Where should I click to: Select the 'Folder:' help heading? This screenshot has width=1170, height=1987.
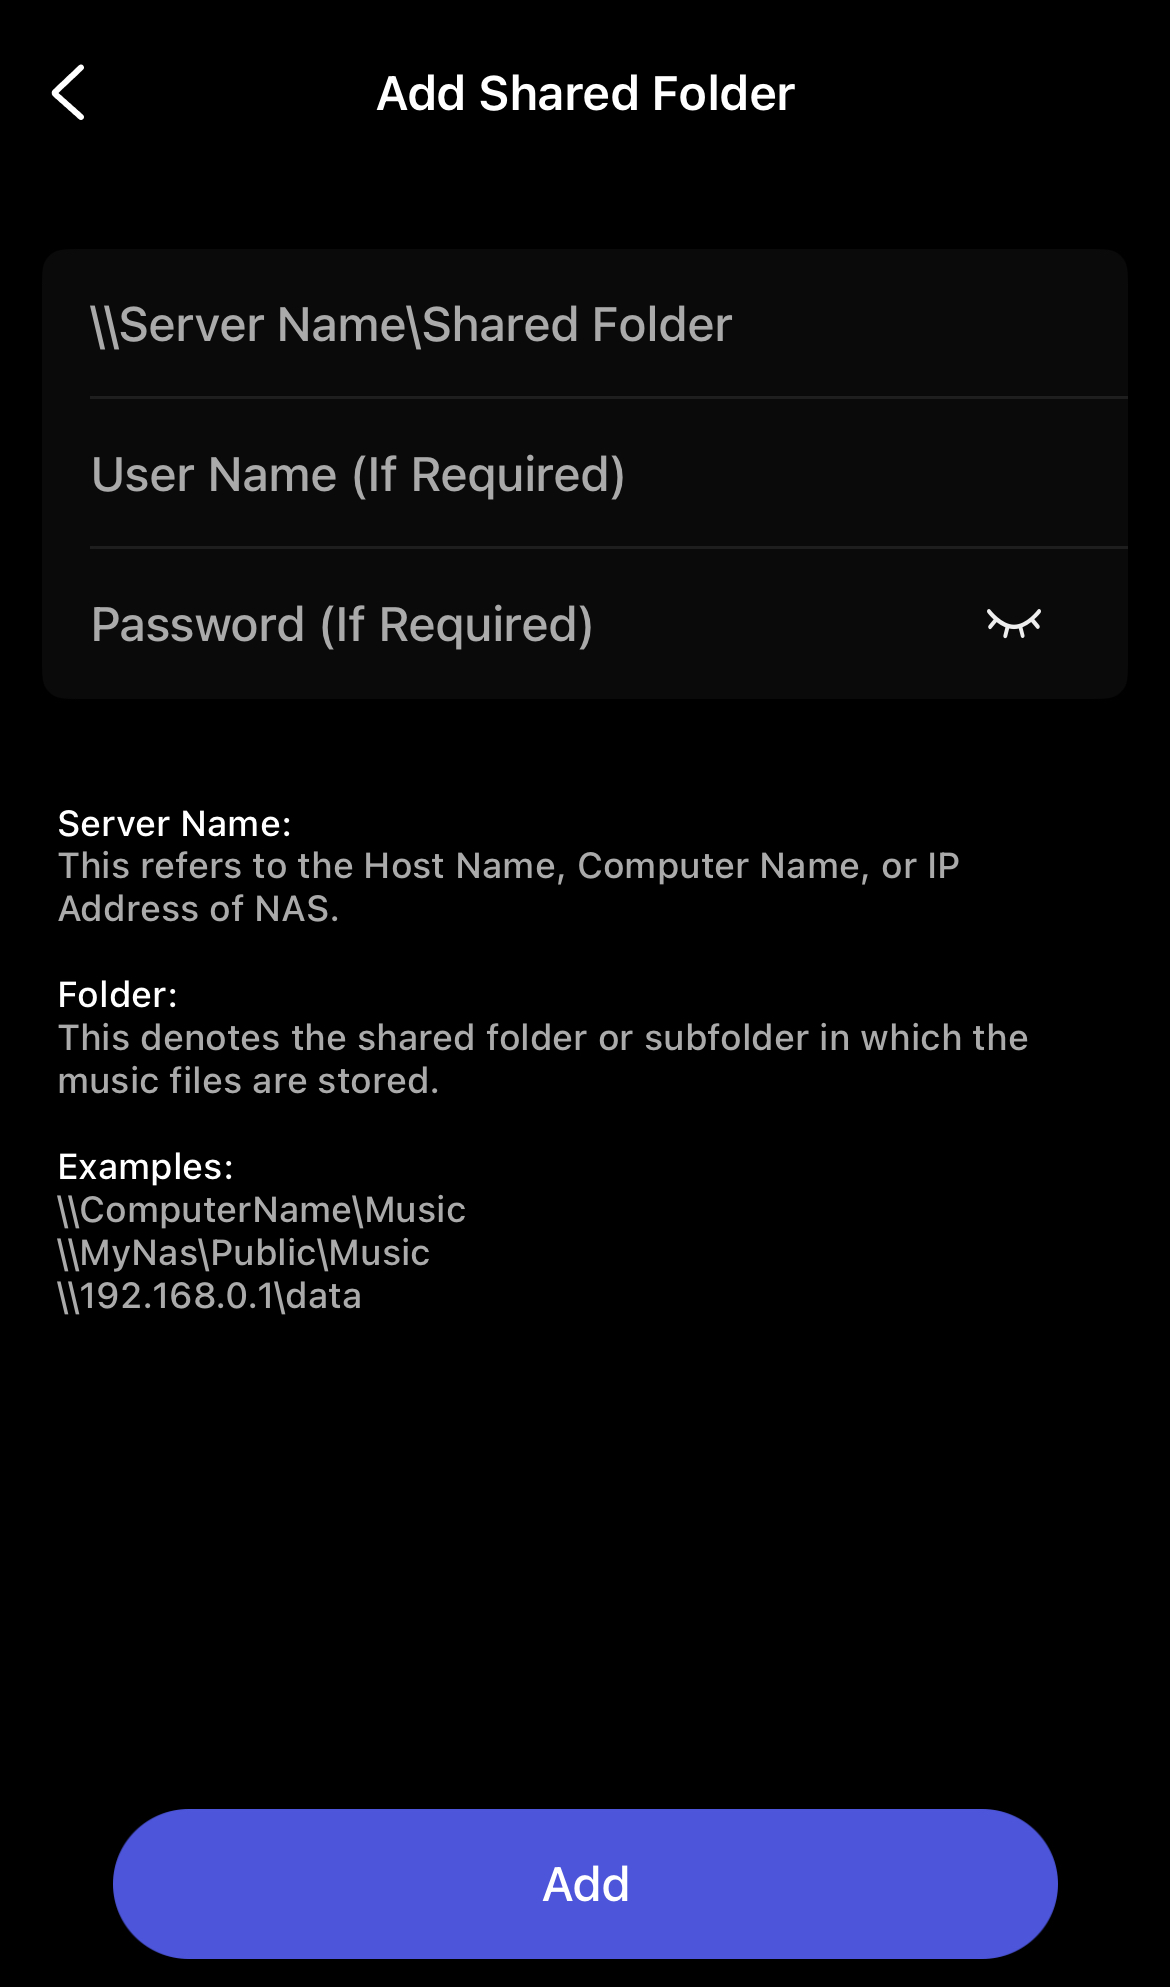tap(118, 995)
